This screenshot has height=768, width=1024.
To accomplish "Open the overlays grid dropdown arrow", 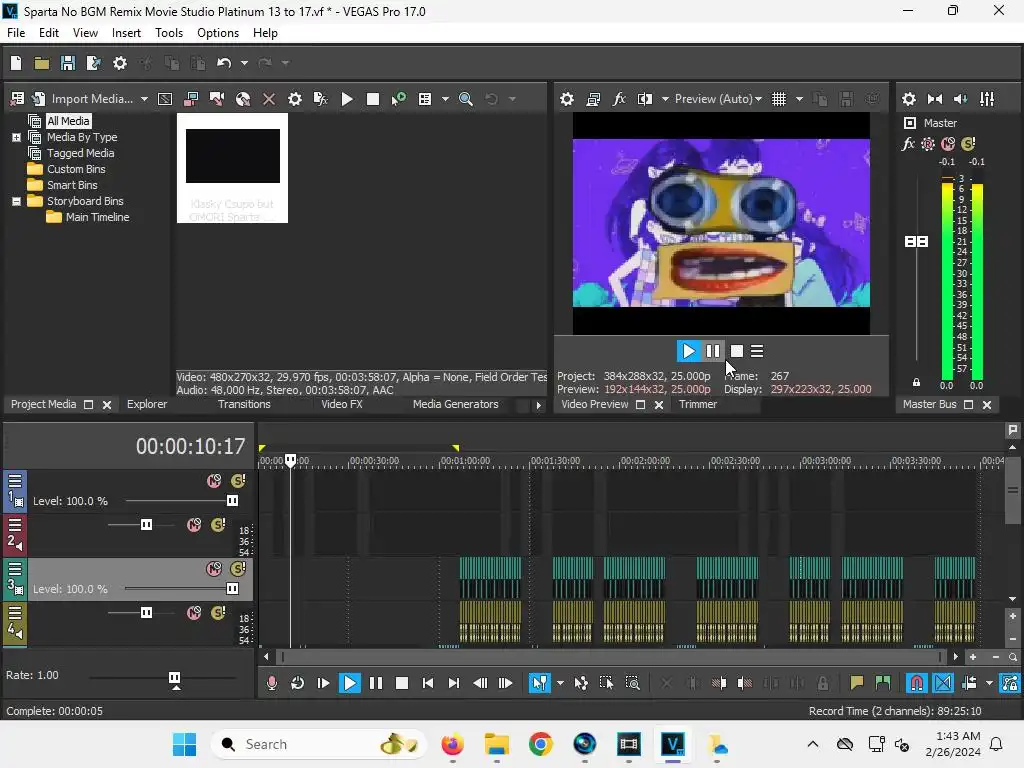I will coord(799,99).
